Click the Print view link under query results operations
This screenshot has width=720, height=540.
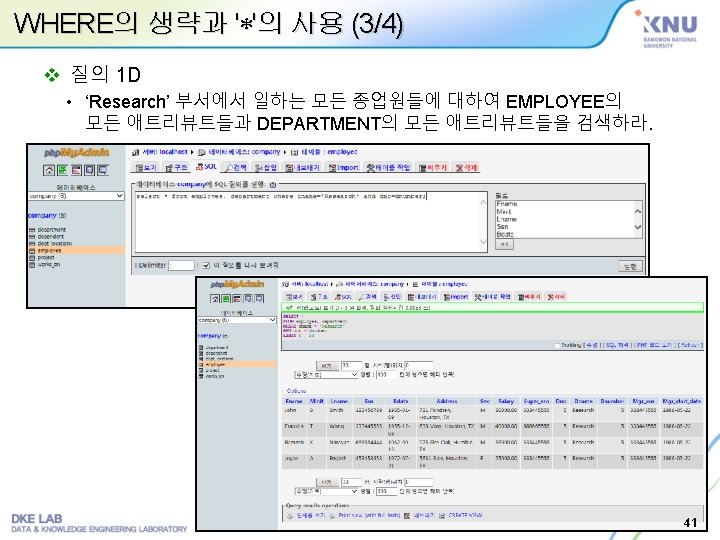[x=369, y=516]
